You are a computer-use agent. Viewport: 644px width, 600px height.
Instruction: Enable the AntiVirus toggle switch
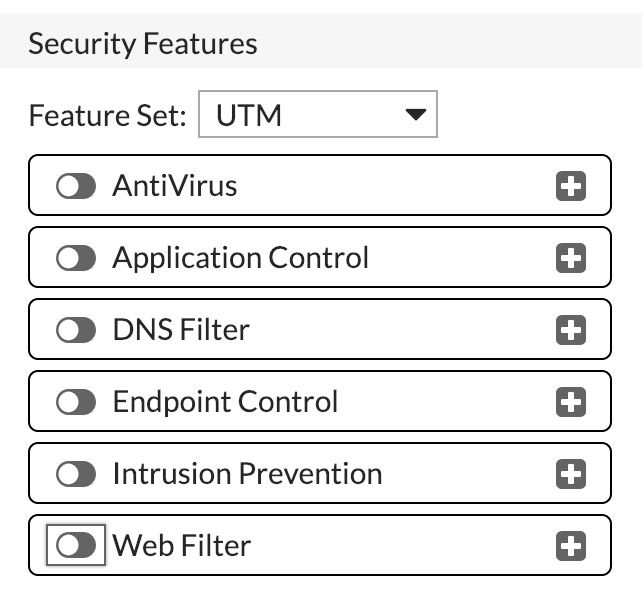click(x=76, y=186)
